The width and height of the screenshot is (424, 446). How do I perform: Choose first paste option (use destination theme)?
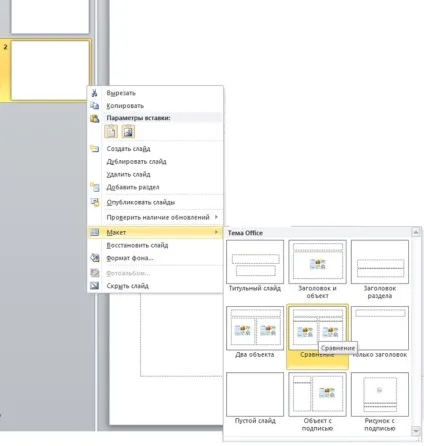pos(111,131)
